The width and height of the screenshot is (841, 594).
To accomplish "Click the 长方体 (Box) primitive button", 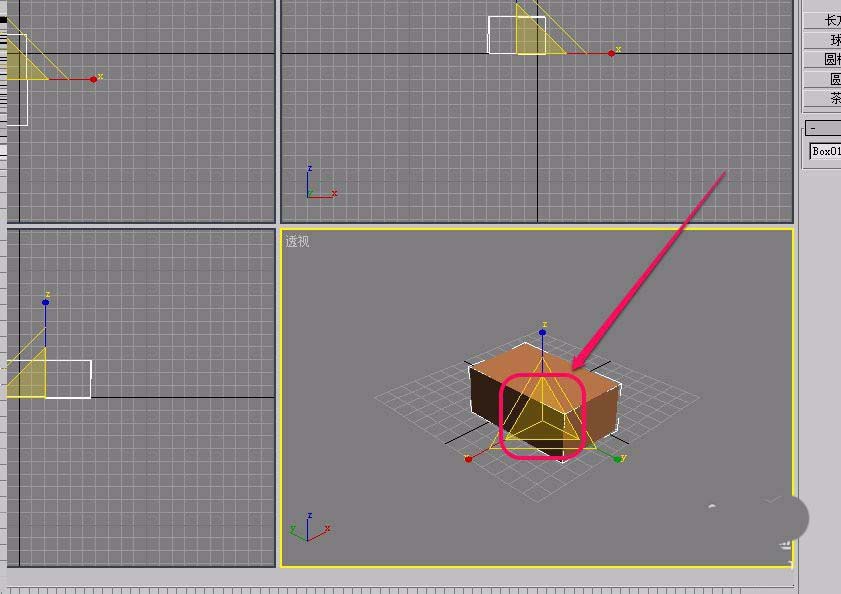I will click(x=824, y=20).
